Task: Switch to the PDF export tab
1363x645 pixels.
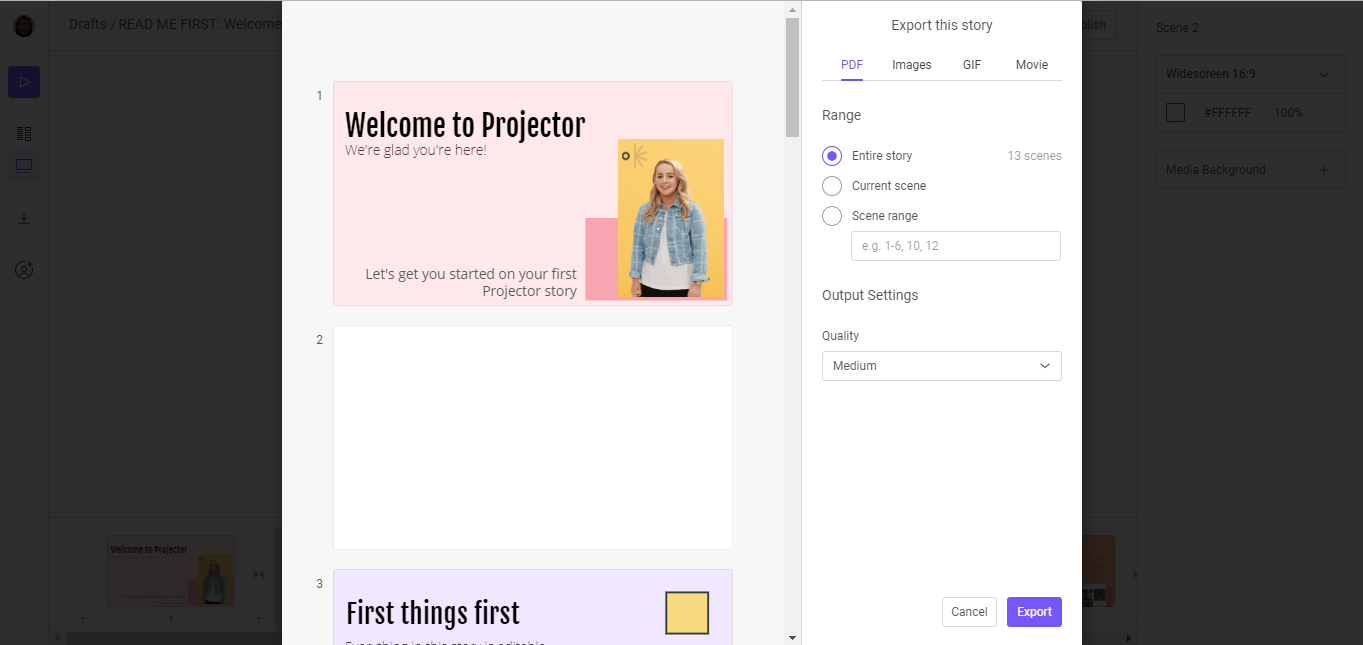Action: [852, 65]
